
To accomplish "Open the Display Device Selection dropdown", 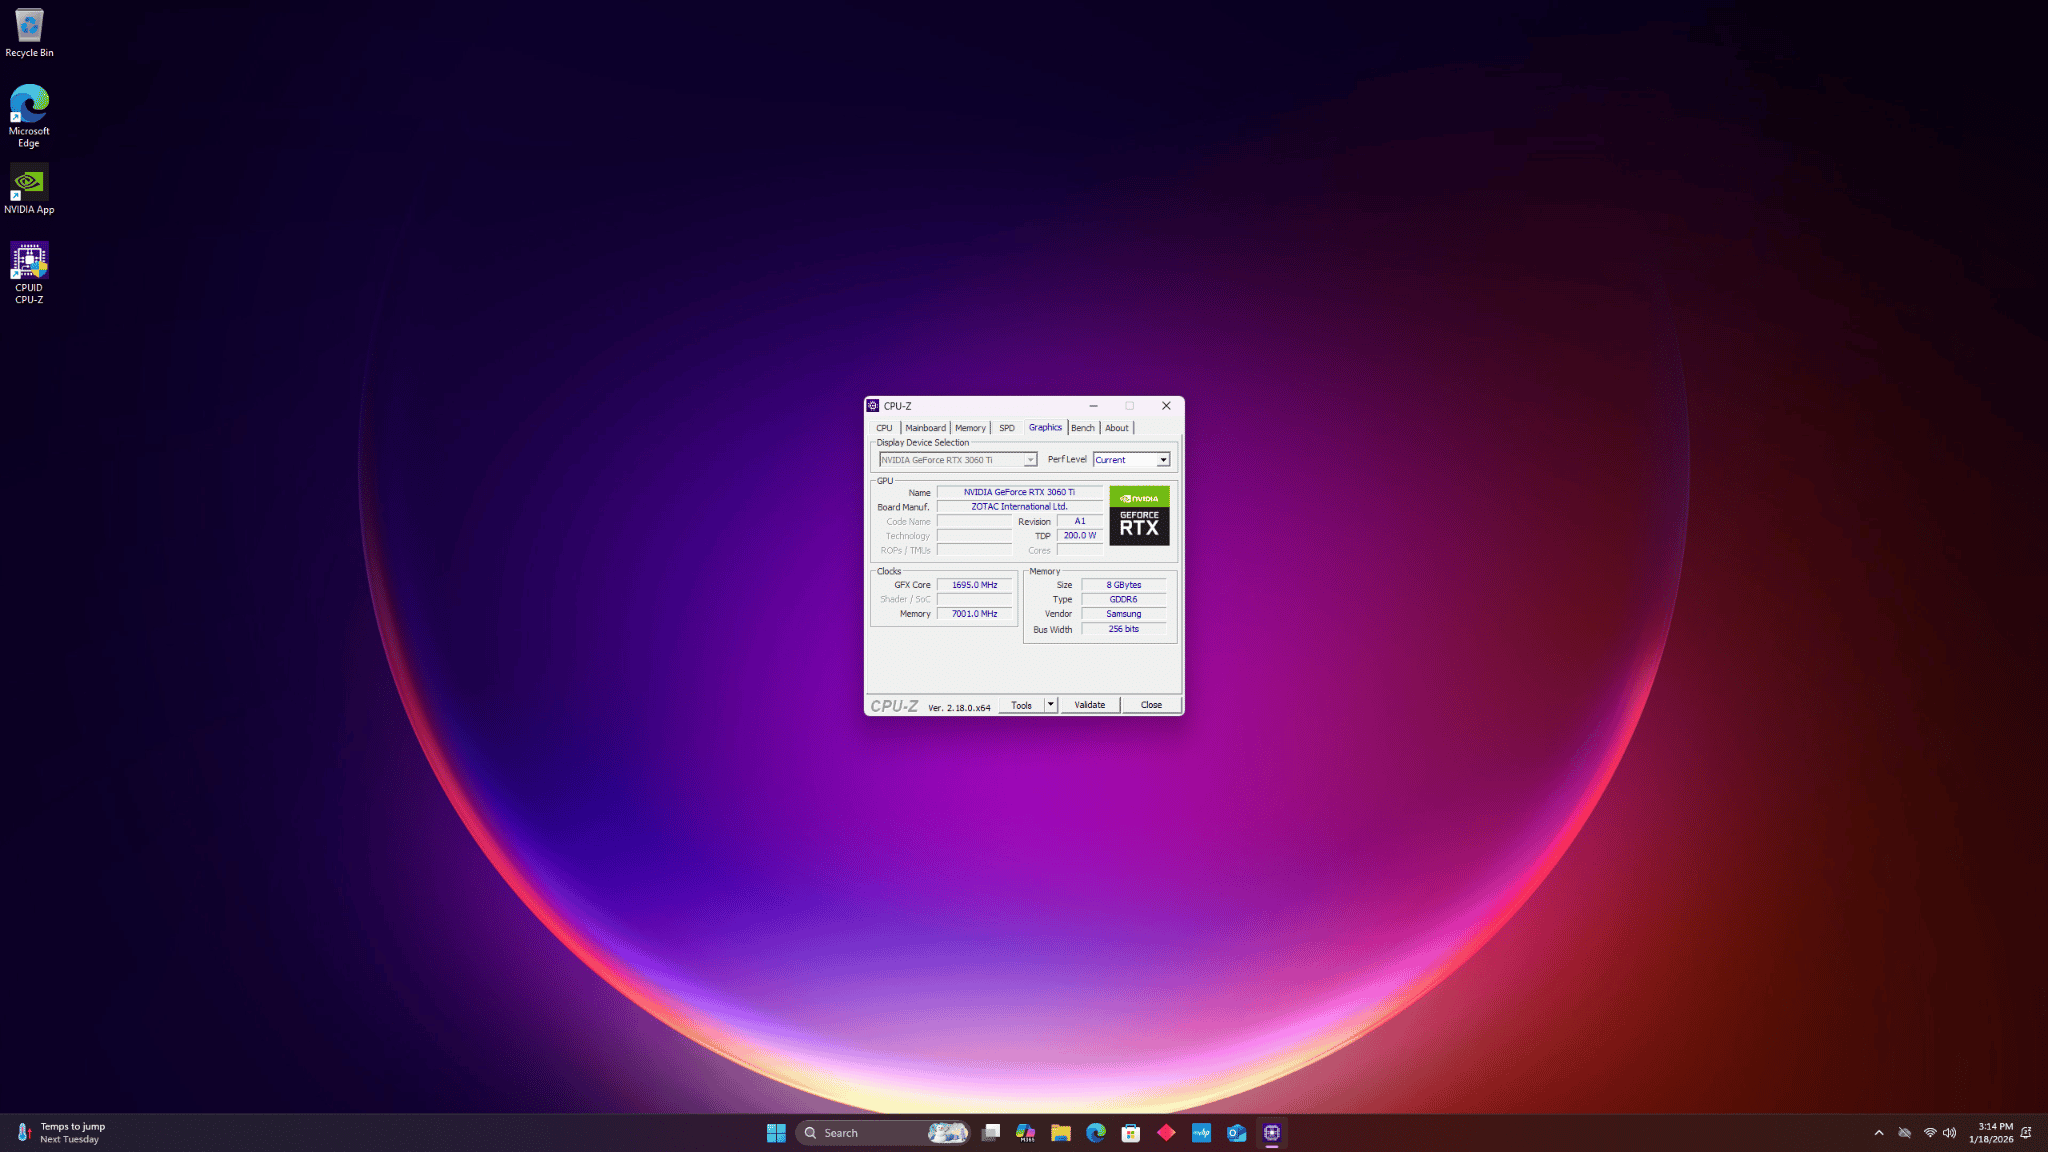I will [x=958, y=460].
